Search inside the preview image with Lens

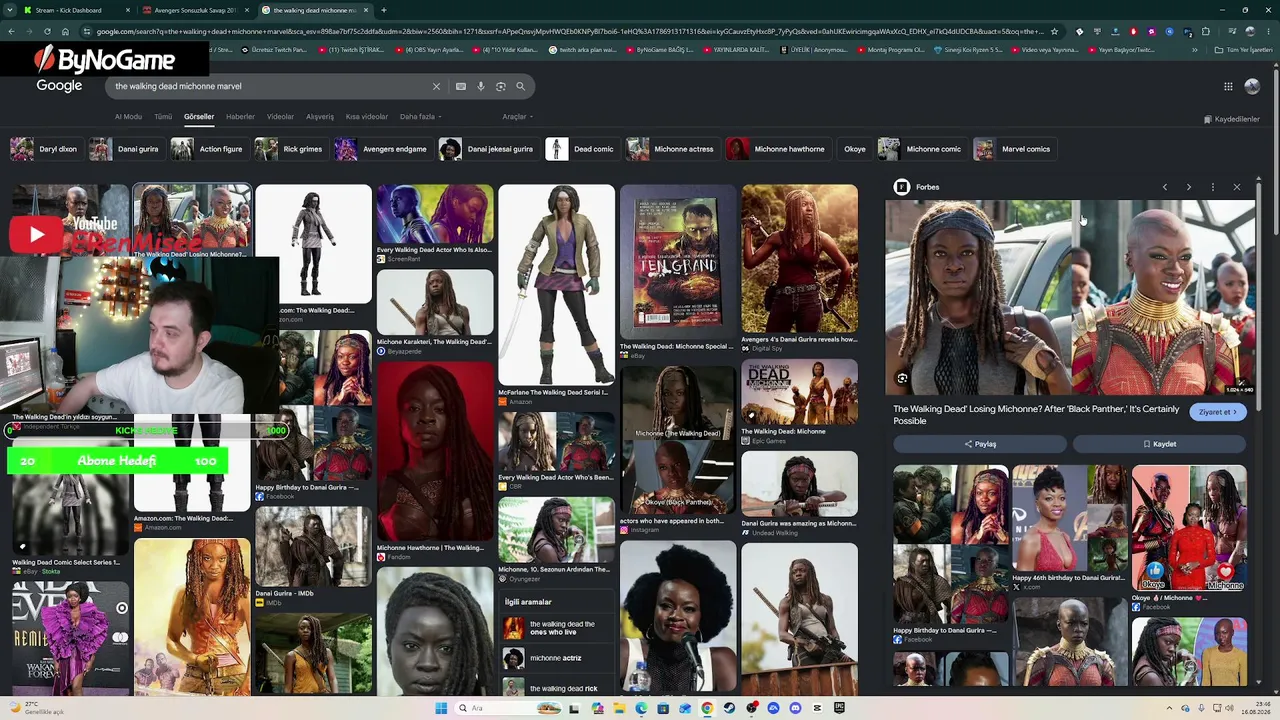(x=902, y=378)
